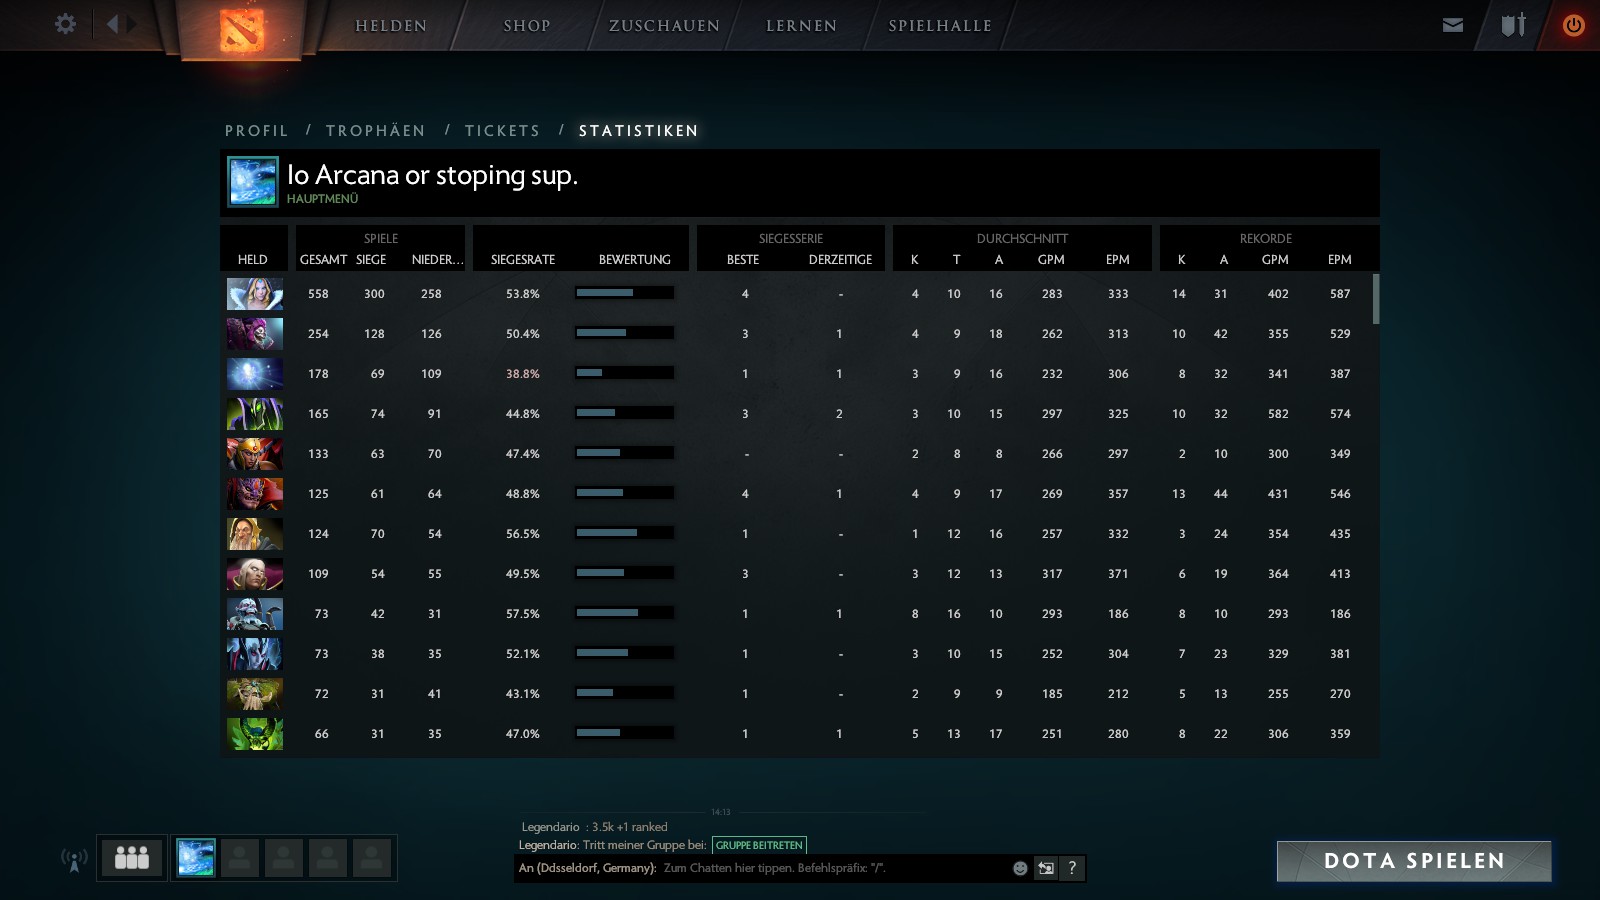Click the Hauptmenü link under the player name

[x=322, y=199]
